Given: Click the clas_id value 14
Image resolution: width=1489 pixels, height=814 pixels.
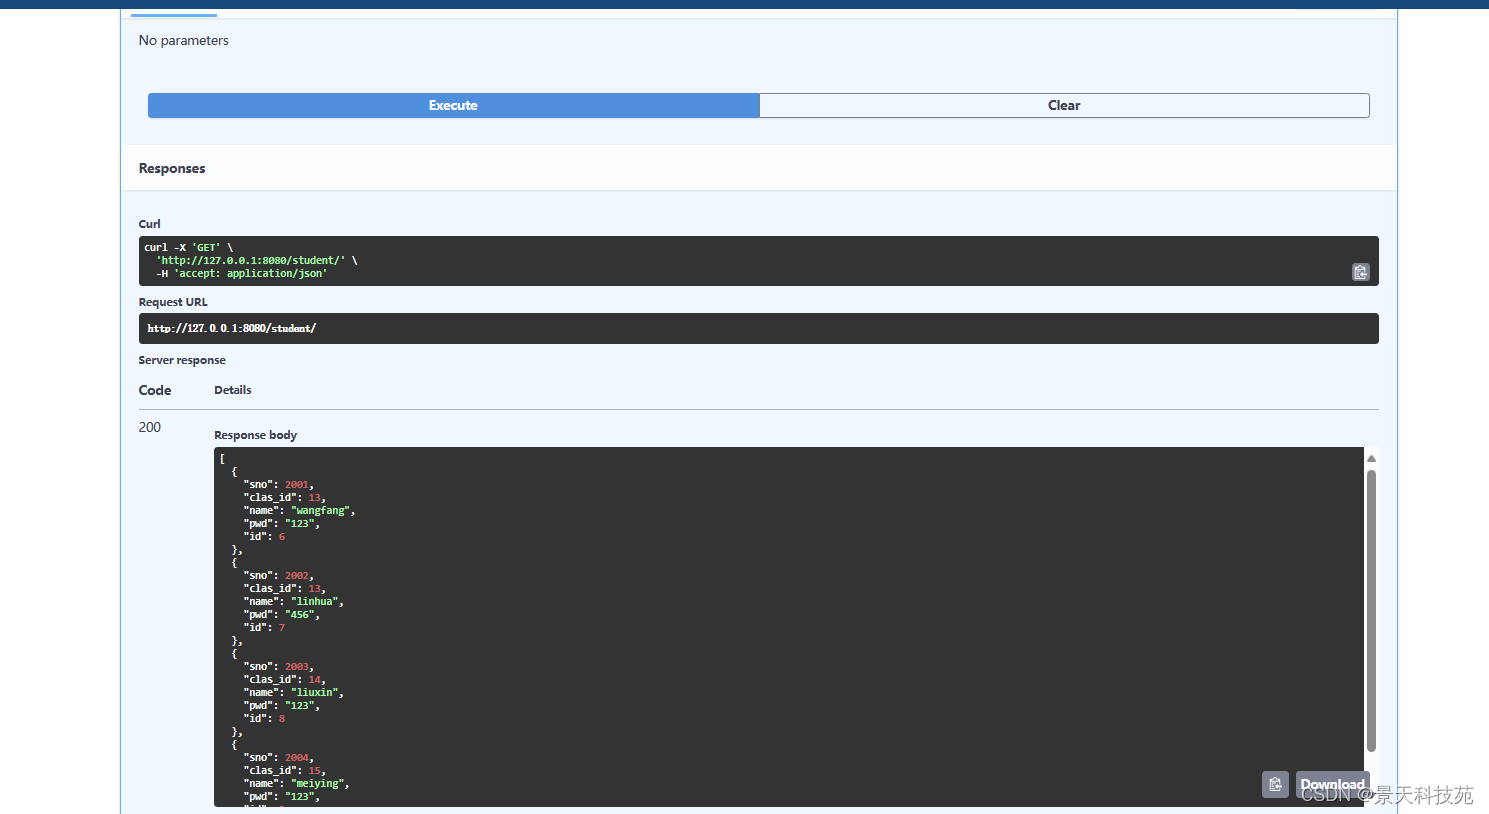Looking at the screenshot, I should (314, 679).
